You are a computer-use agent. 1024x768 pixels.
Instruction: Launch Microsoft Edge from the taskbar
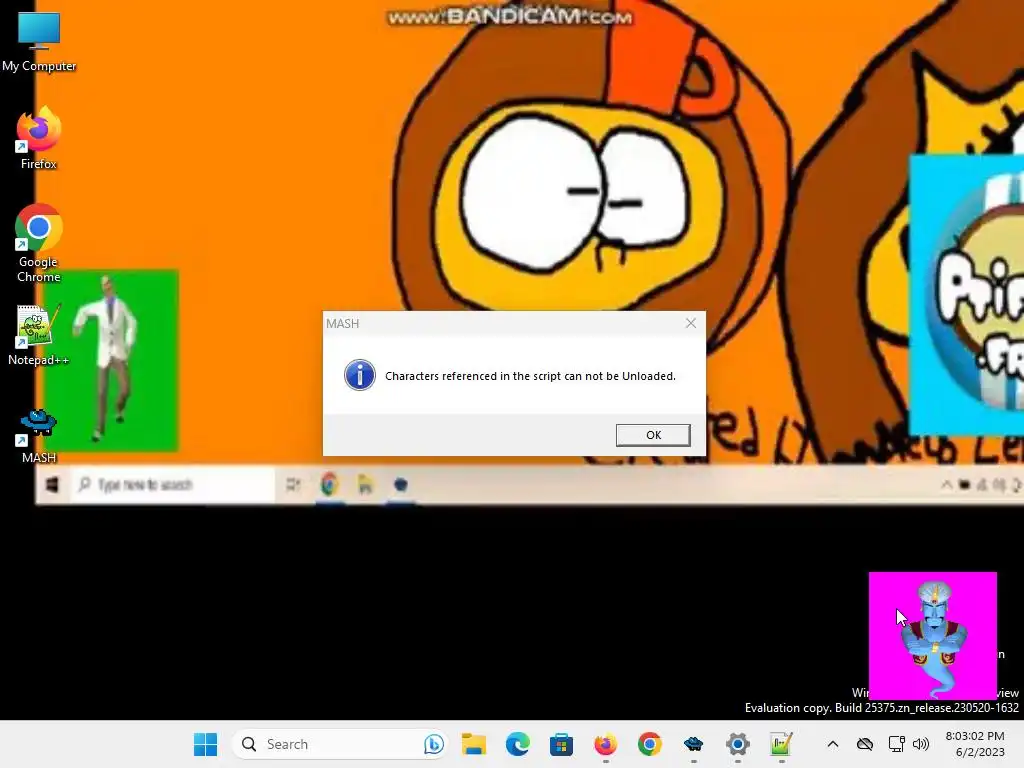coord(517,744)
